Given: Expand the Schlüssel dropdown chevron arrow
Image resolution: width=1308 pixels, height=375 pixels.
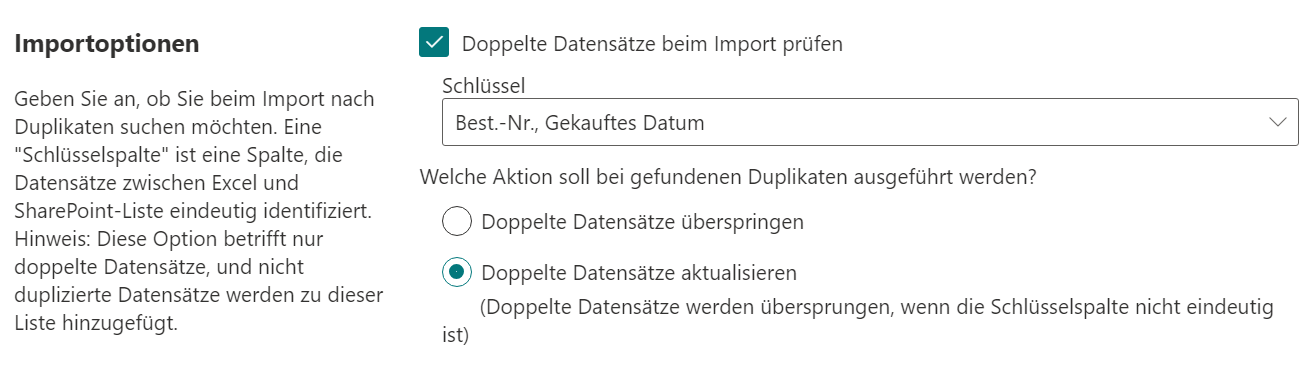Looking at the screenshot, I should coord(1277,123).
